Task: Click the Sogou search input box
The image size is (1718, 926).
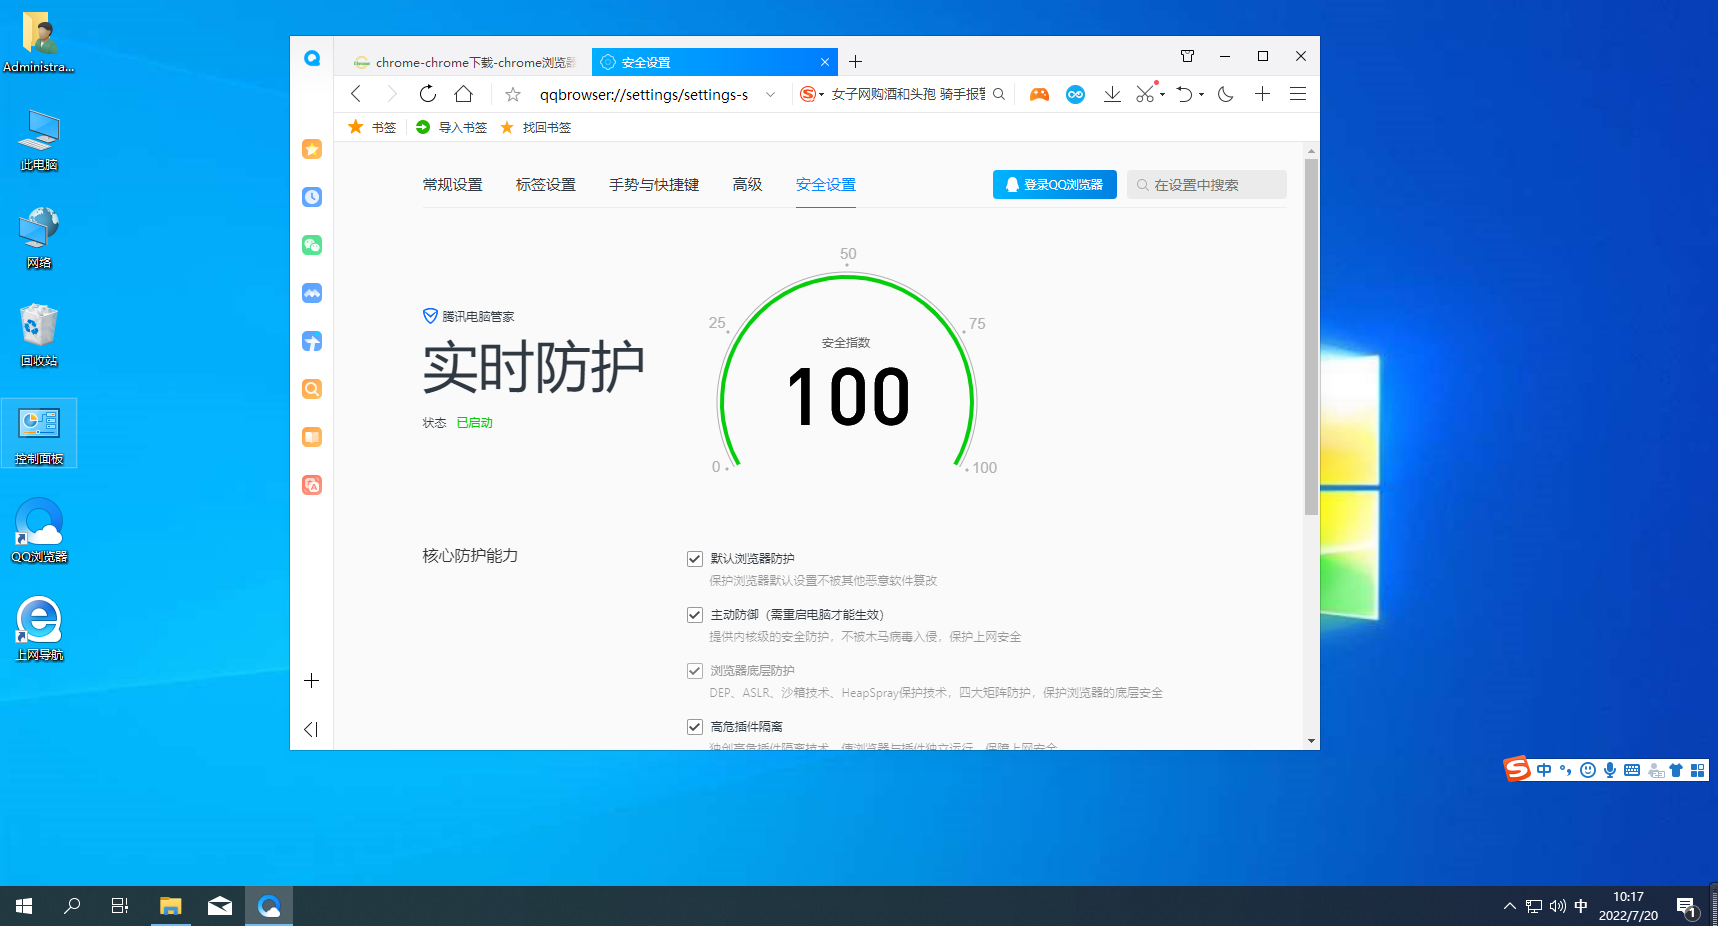Action: click(908, 94)
